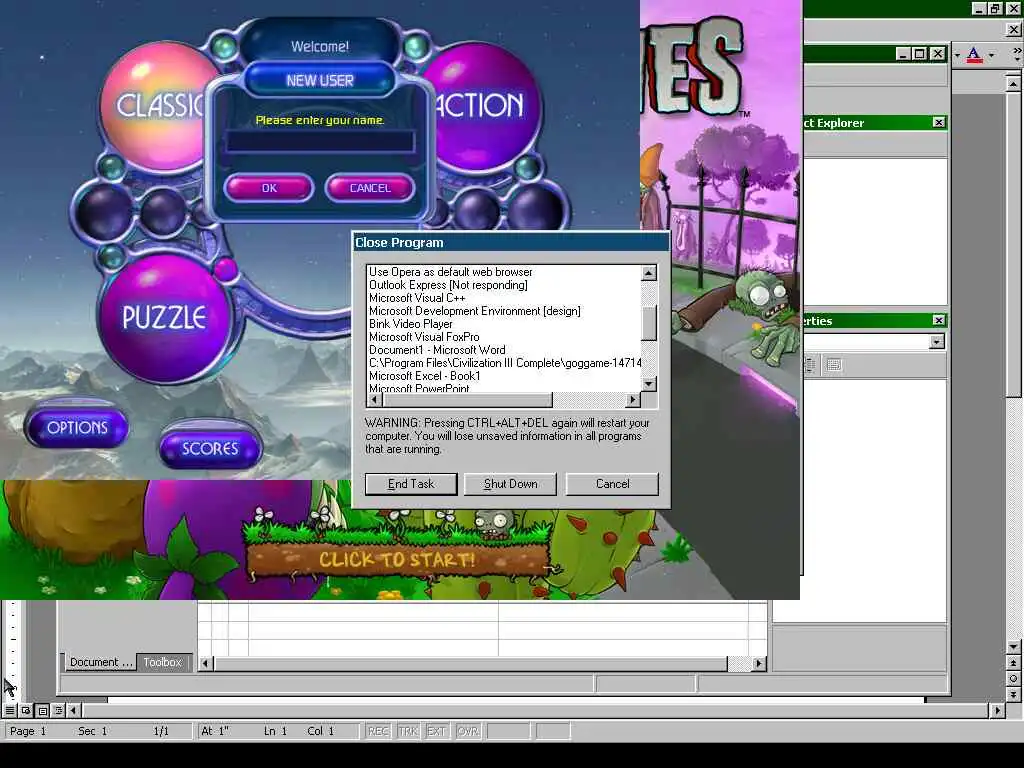
Task: Toggle OVR overtype mode in status bar
Action: (x=468, y=731)
